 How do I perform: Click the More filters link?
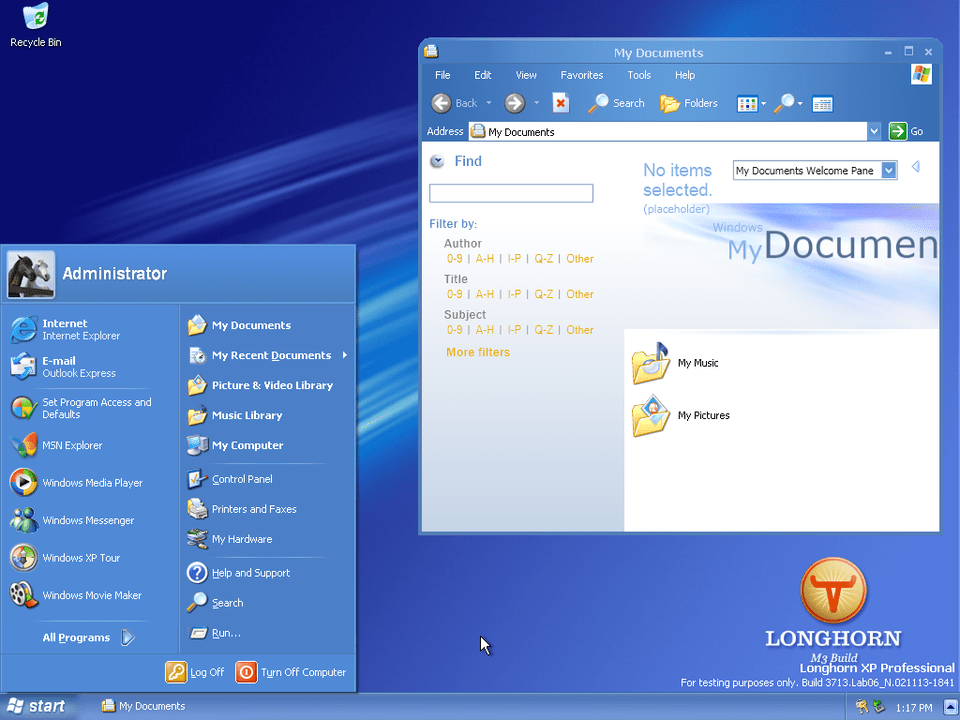tap(477, 352)
